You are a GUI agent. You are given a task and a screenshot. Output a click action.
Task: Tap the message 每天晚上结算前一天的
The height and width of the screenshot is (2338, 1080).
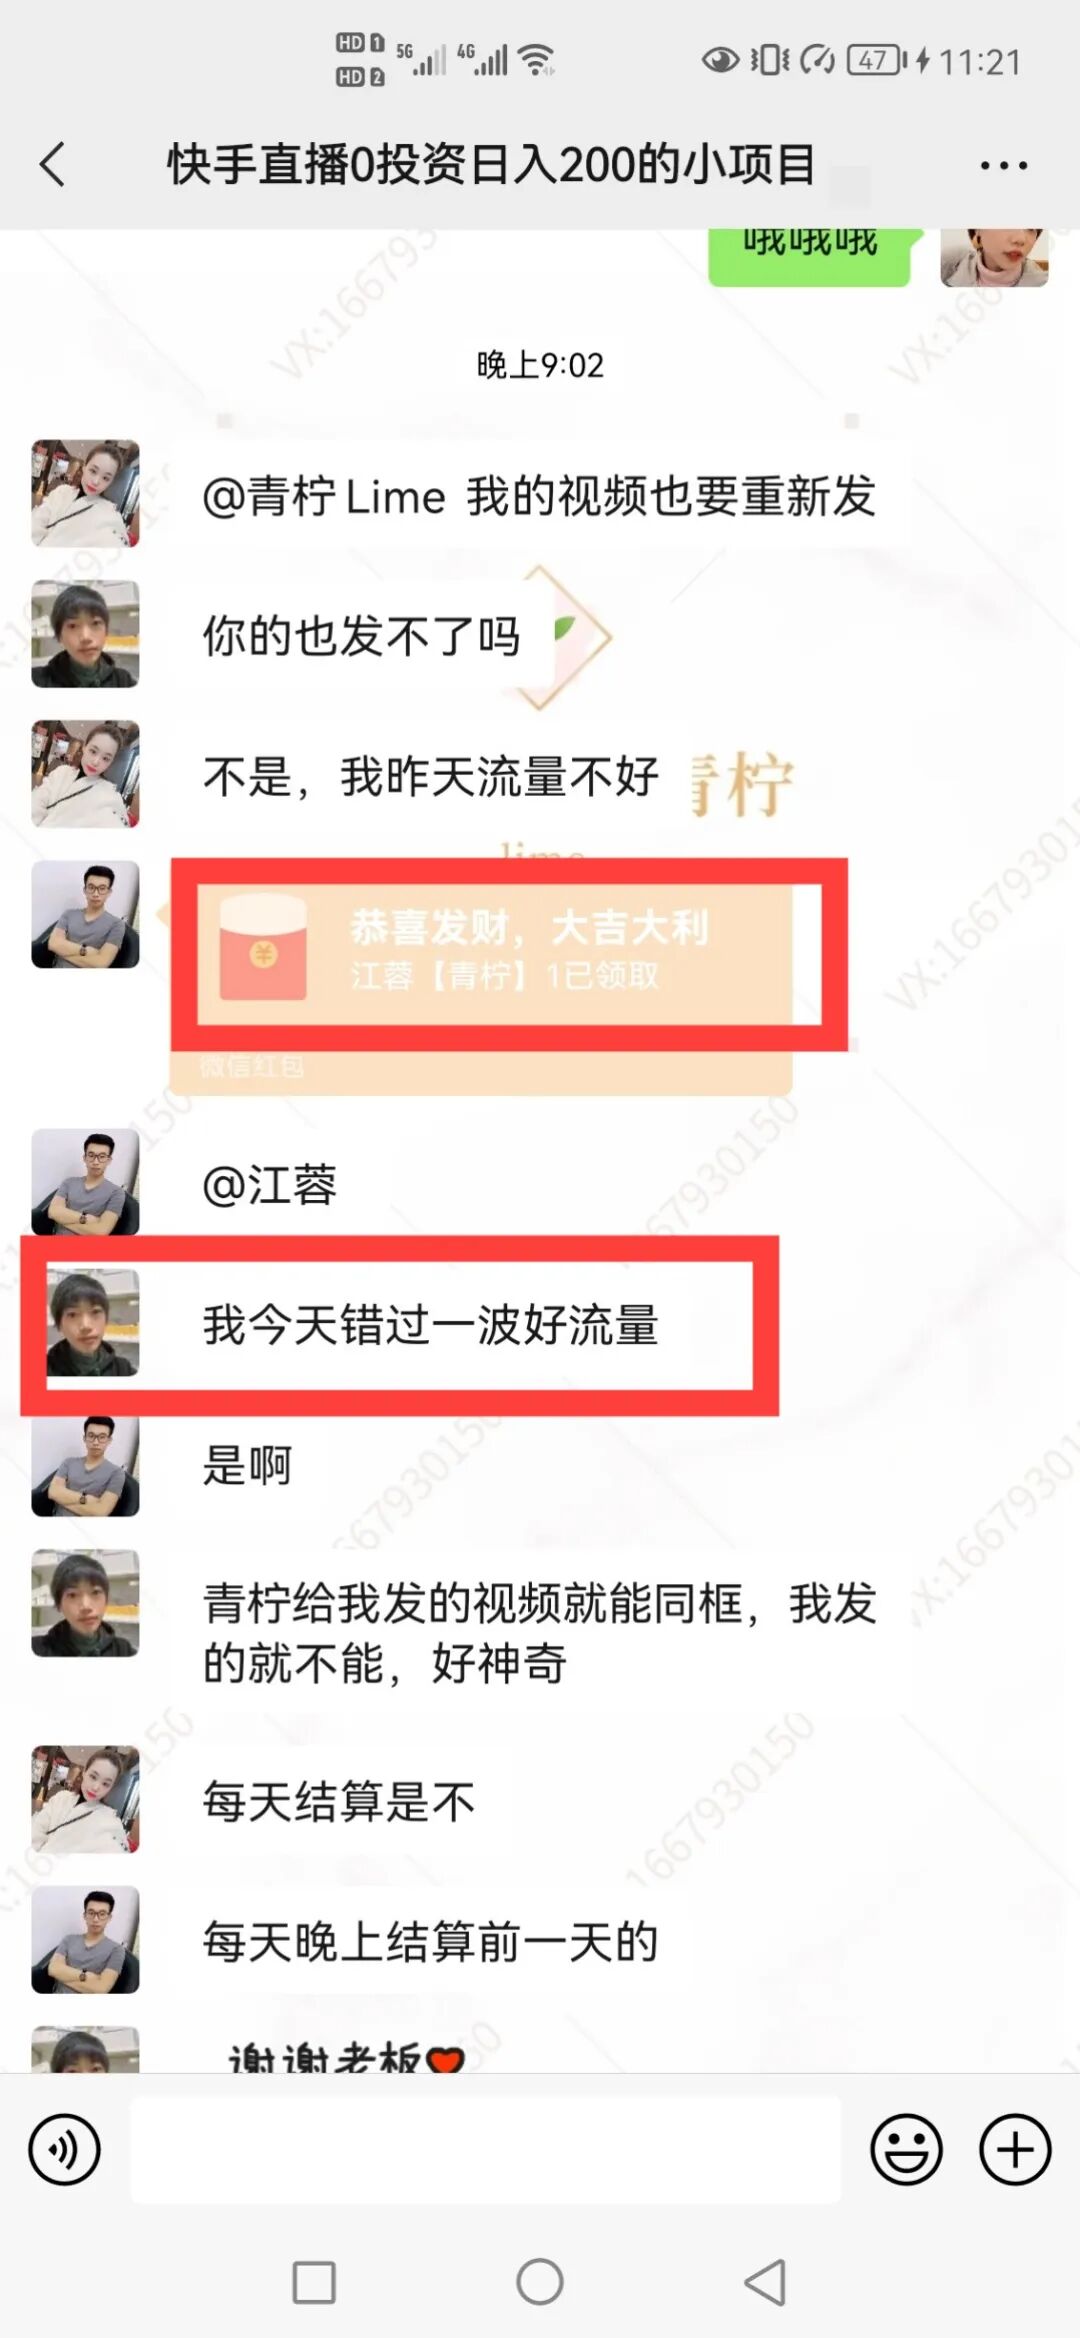pos(430,1941)
